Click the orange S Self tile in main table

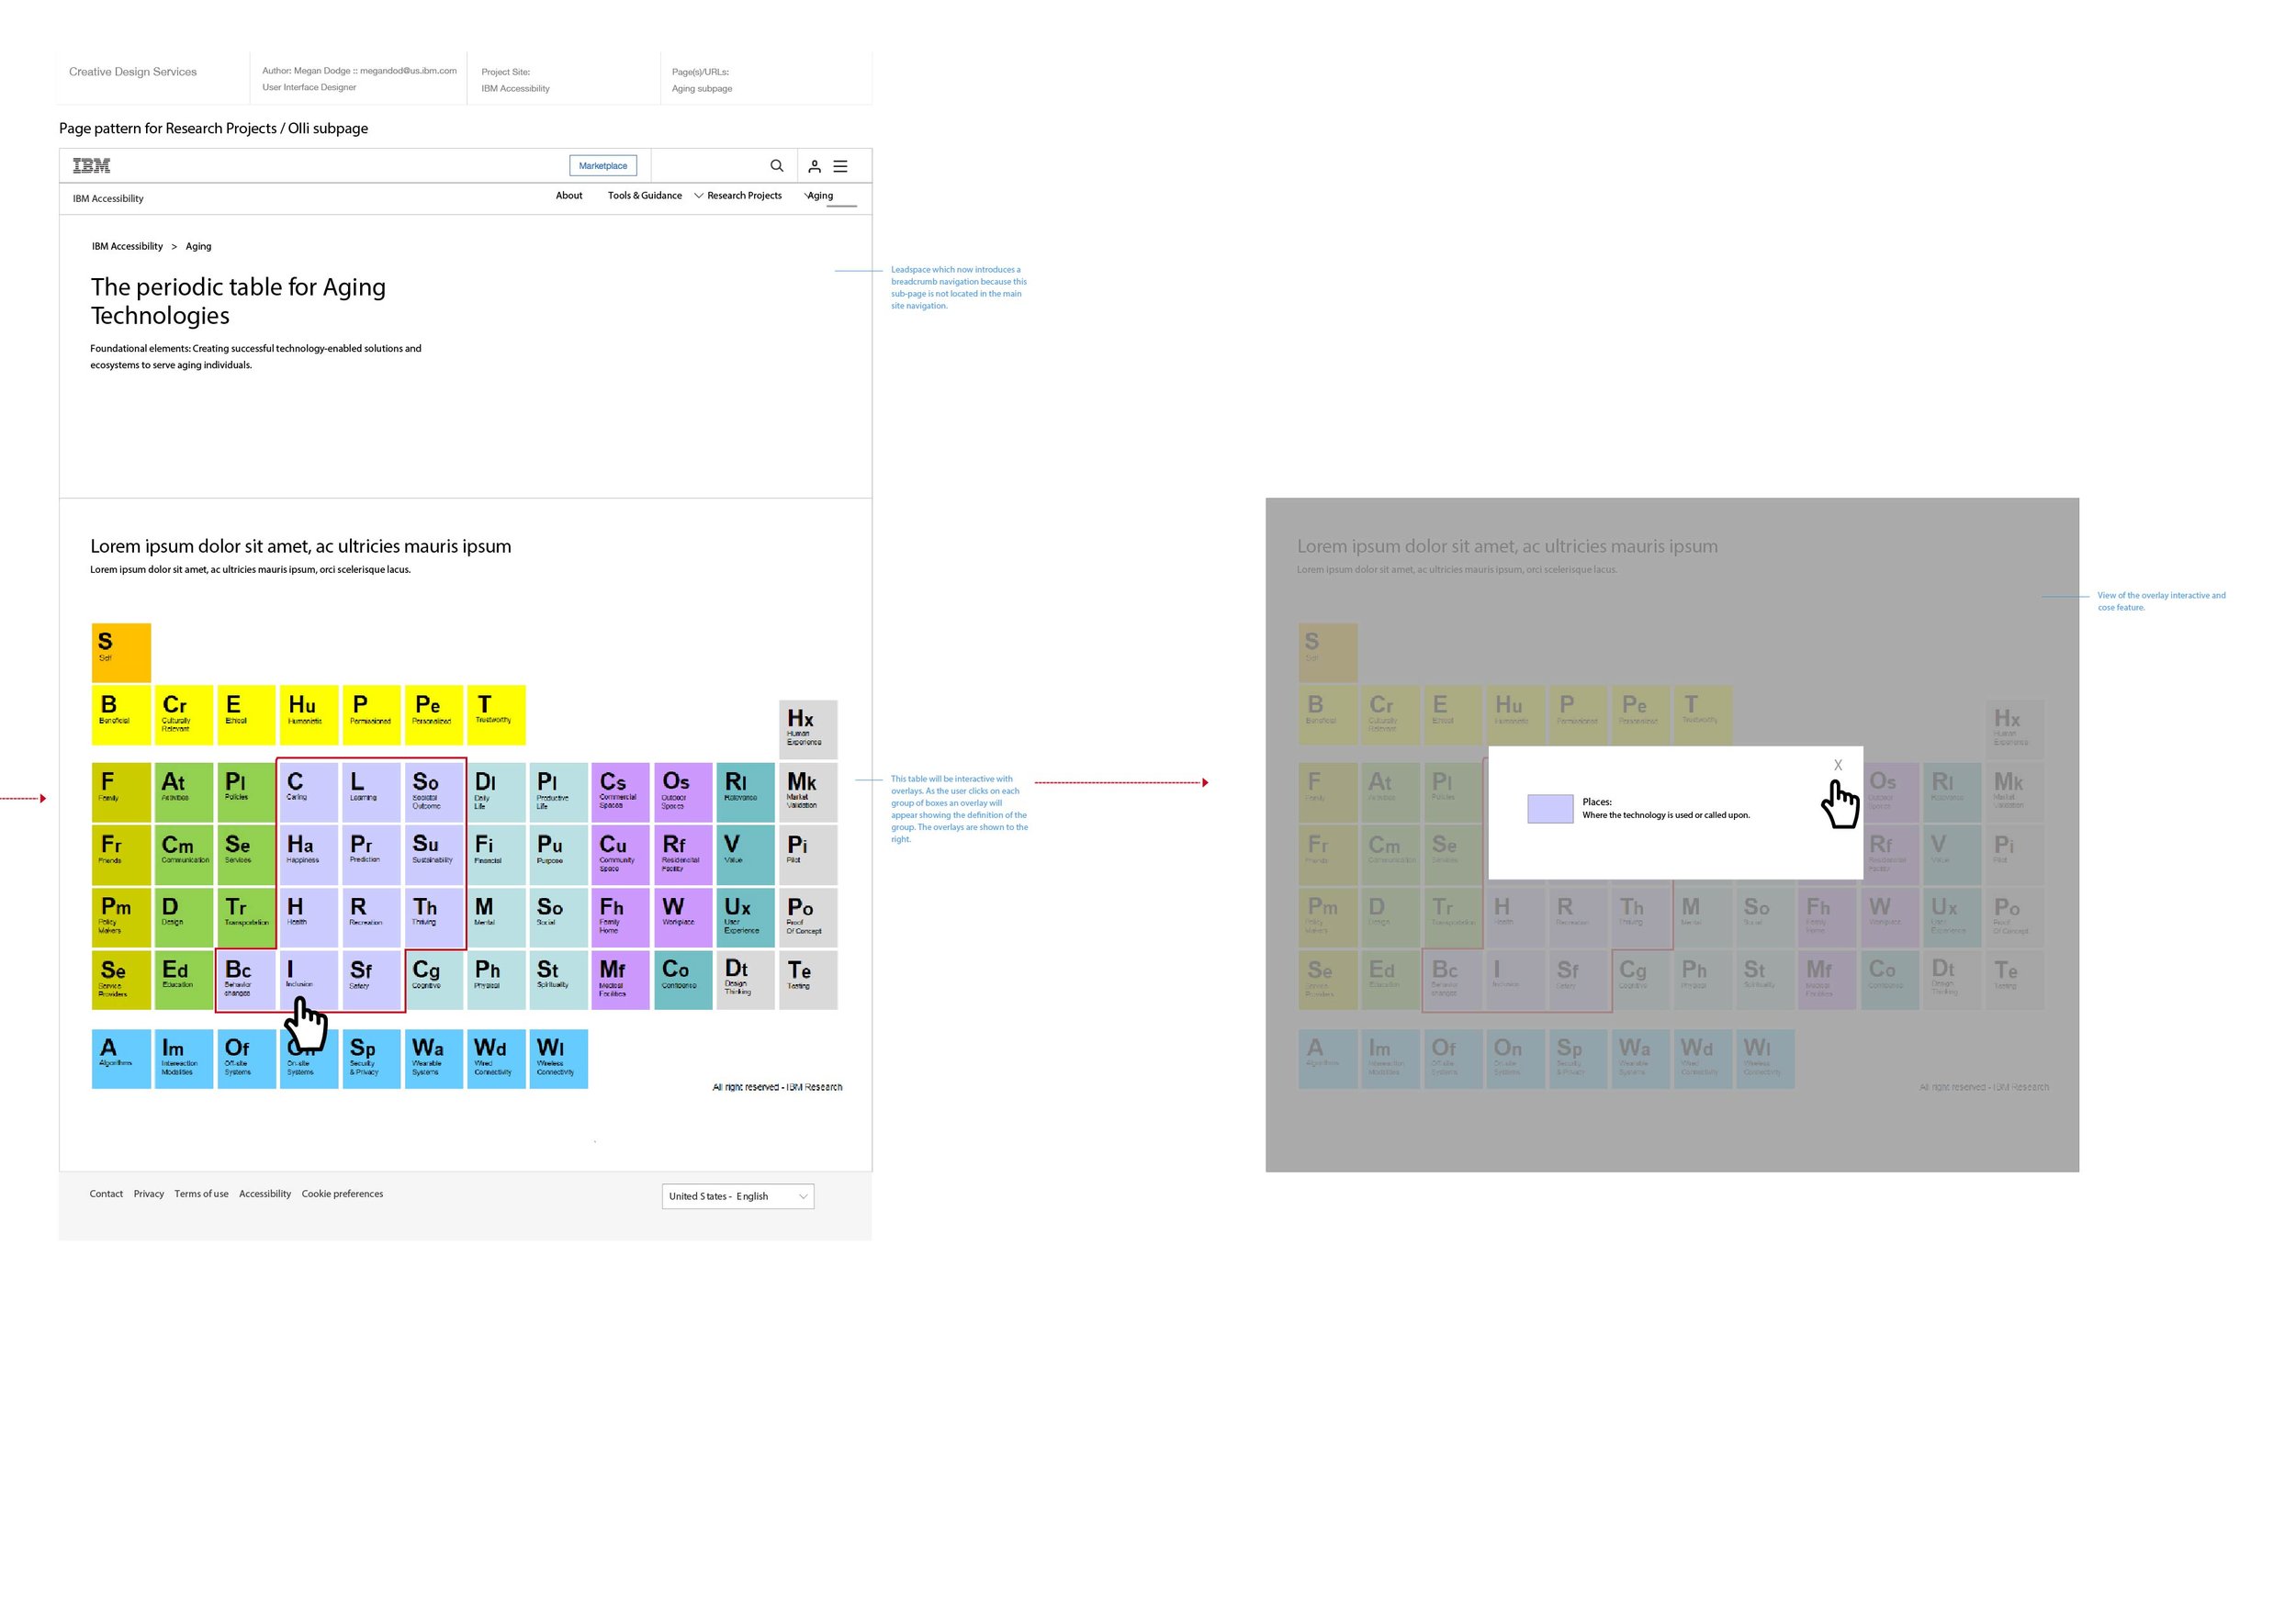(x=121, y=653)
